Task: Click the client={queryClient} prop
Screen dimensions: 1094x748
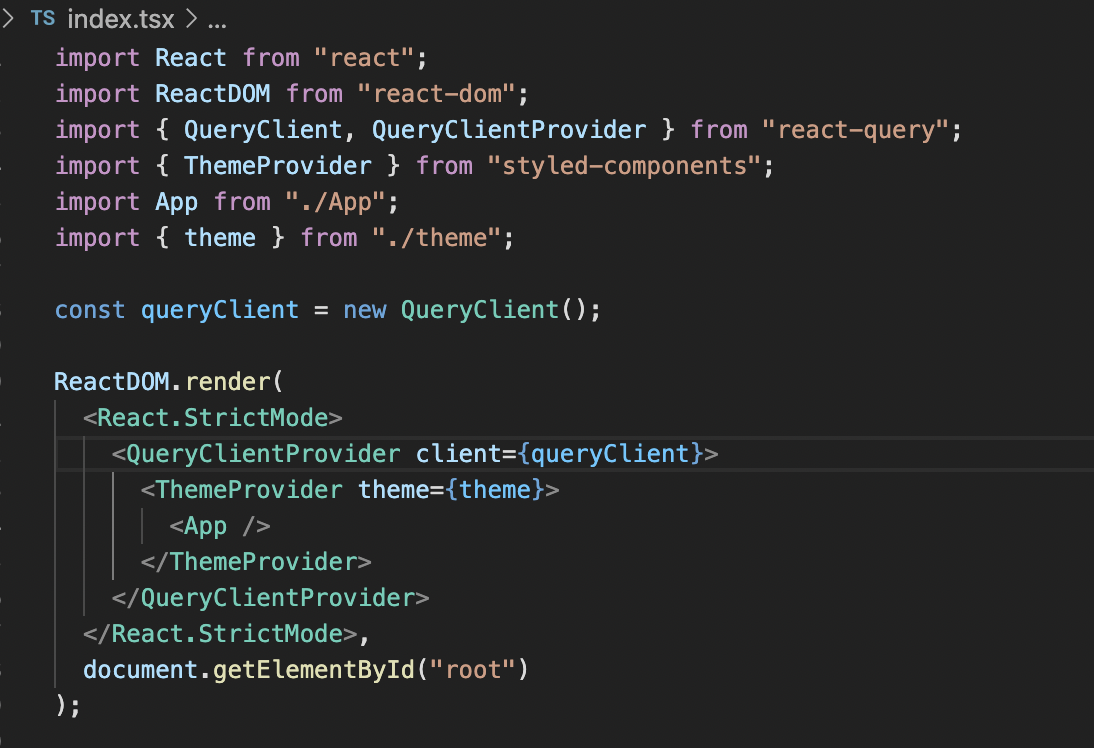Action: pyautogui.click(x=559, y=454)
